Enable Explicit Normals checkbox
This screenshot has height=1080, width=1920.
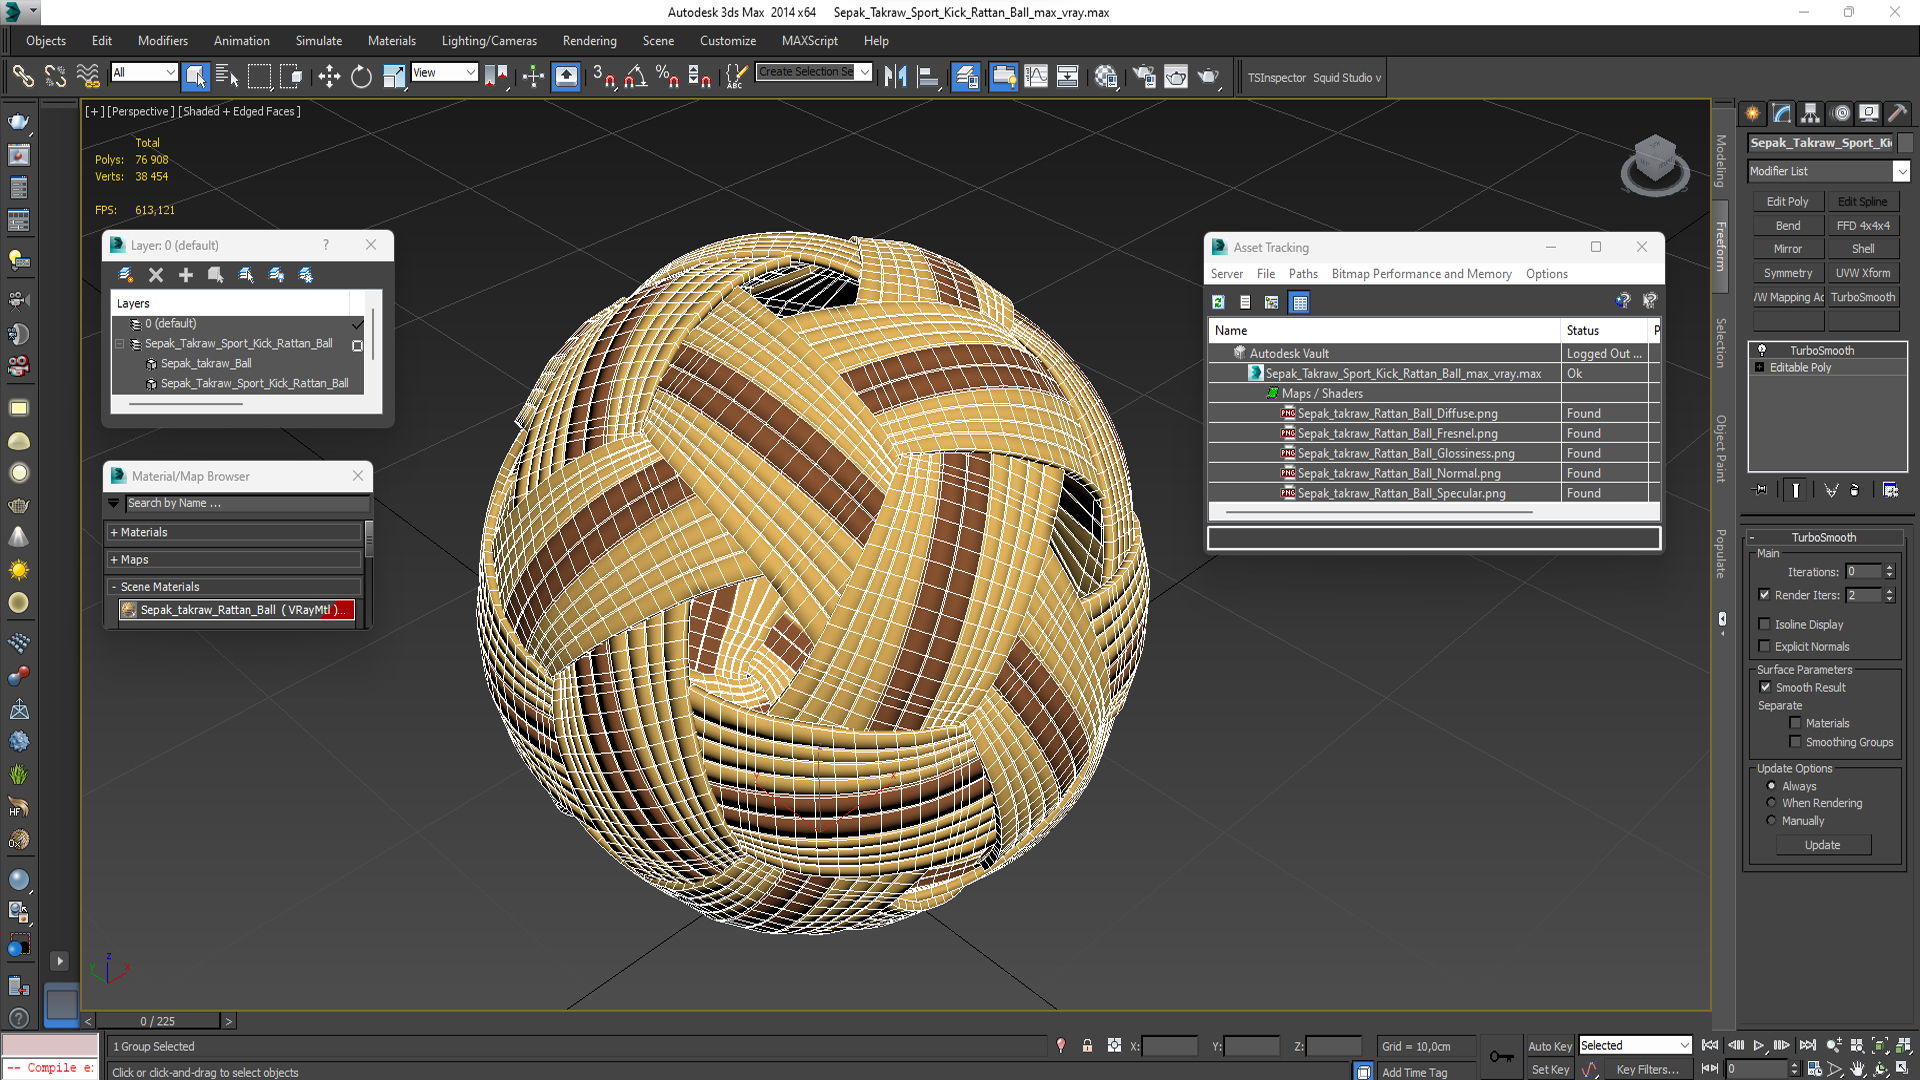coord(1764,646)
